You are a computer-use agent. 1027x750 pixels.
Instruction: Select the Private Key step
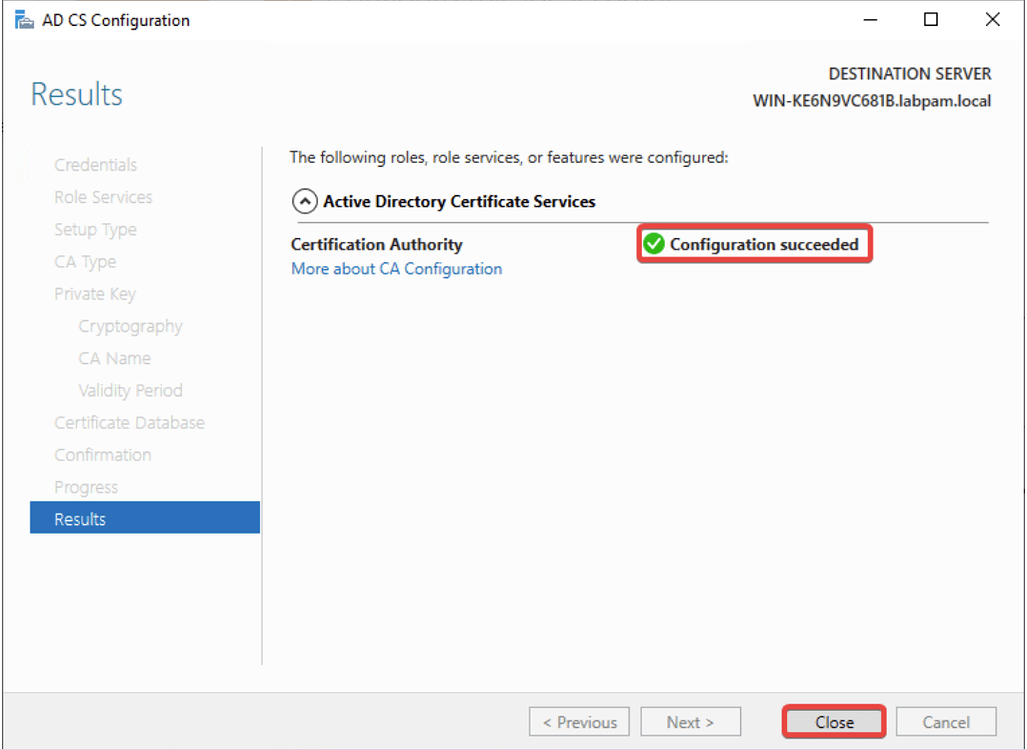[95, 293]
